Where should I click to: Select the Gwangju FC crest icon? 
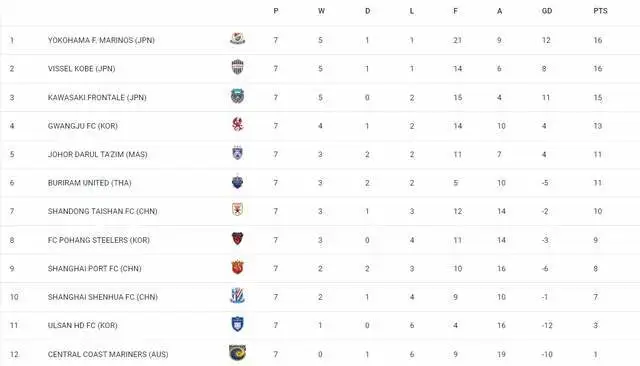coord(238,124)
